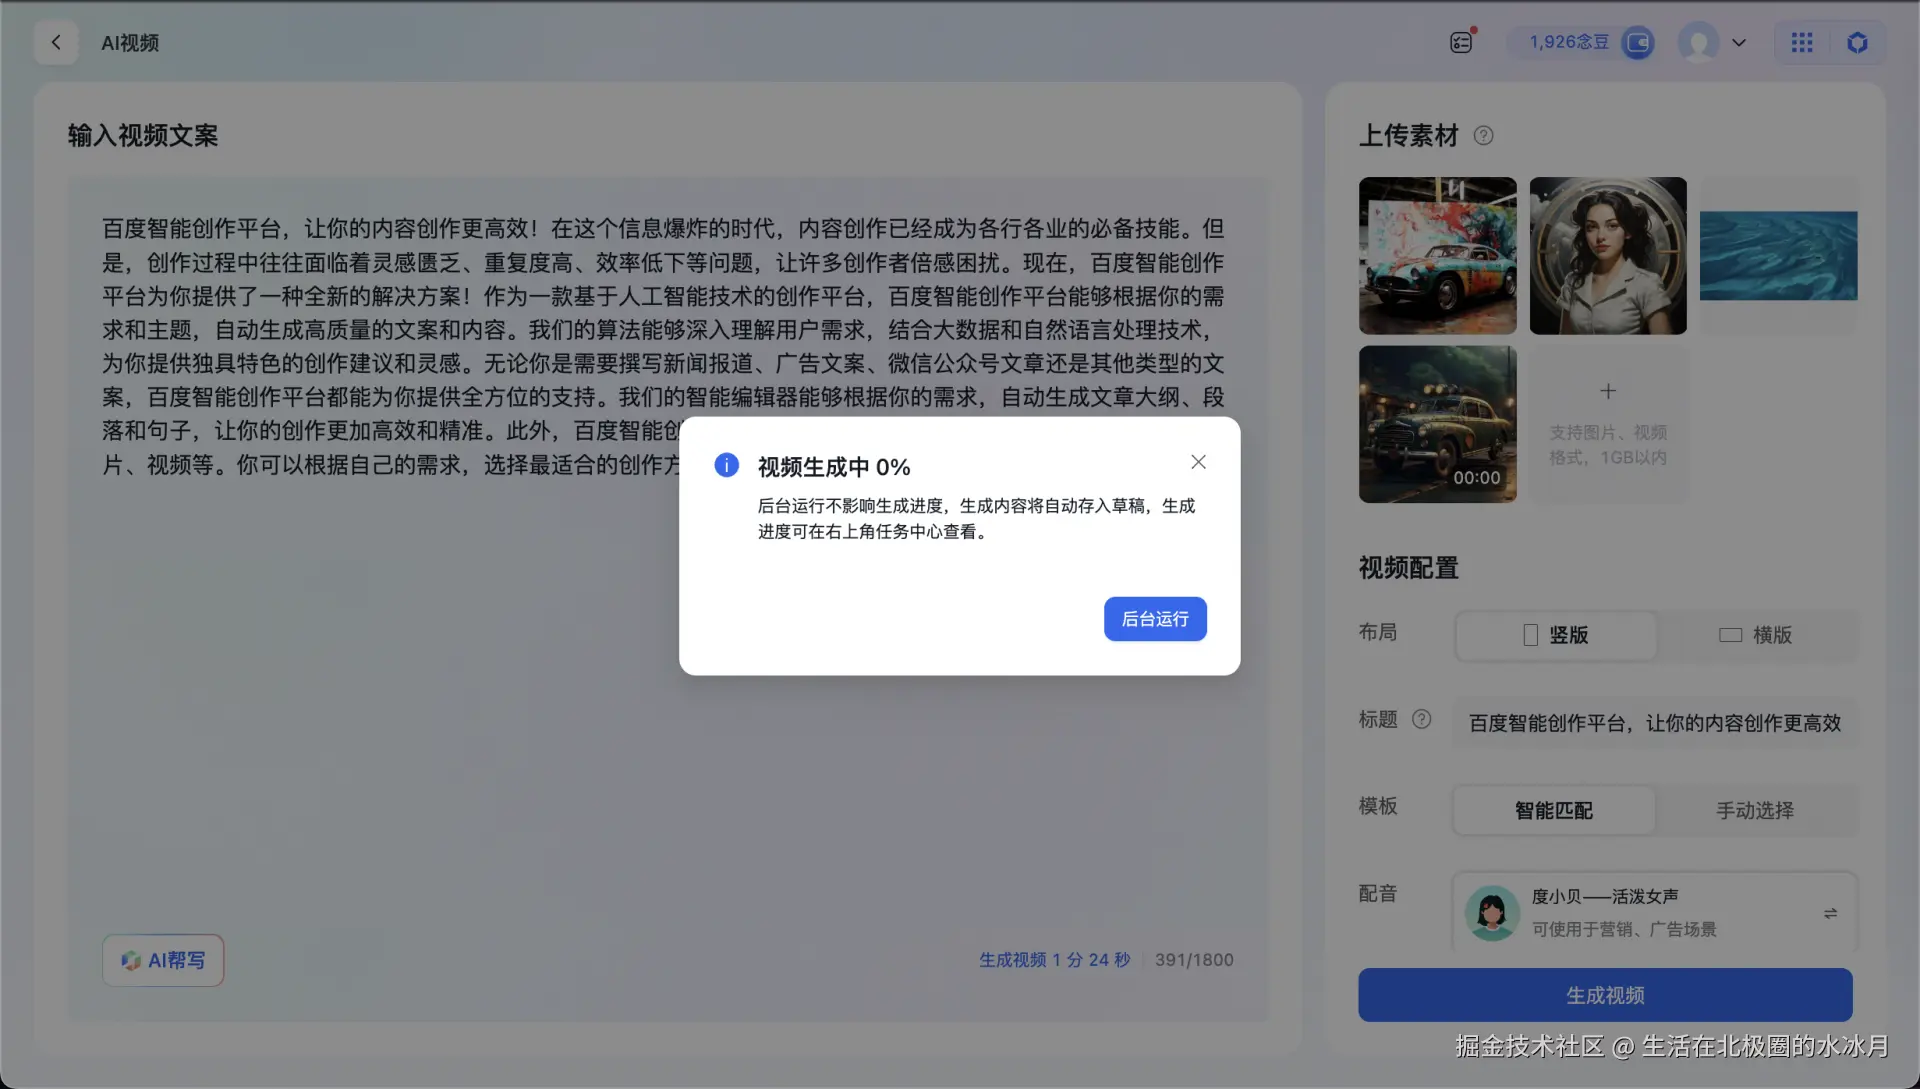Click the 后台运行 button
The image size is (1920, 1089).
[x=1155, y=619]
